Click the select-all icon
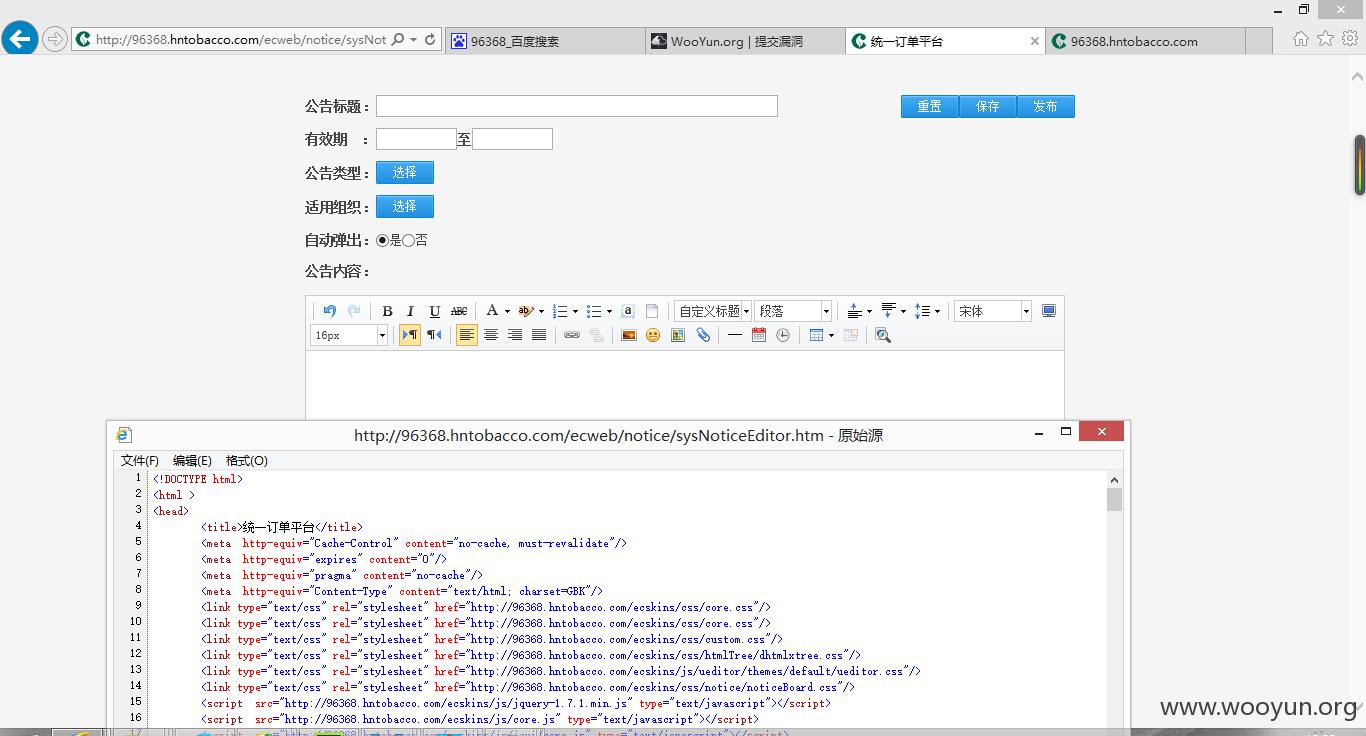Viewport: 1366px width, 736px height. pyautogui.click(x=628, y=311)
